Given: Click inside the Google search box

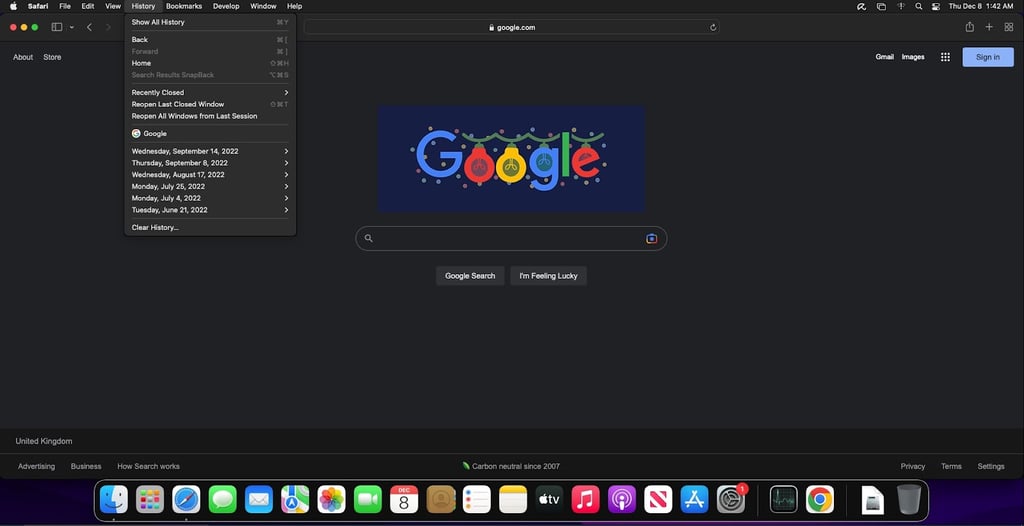Looking at the screenshot, I should tap(511, 238).
